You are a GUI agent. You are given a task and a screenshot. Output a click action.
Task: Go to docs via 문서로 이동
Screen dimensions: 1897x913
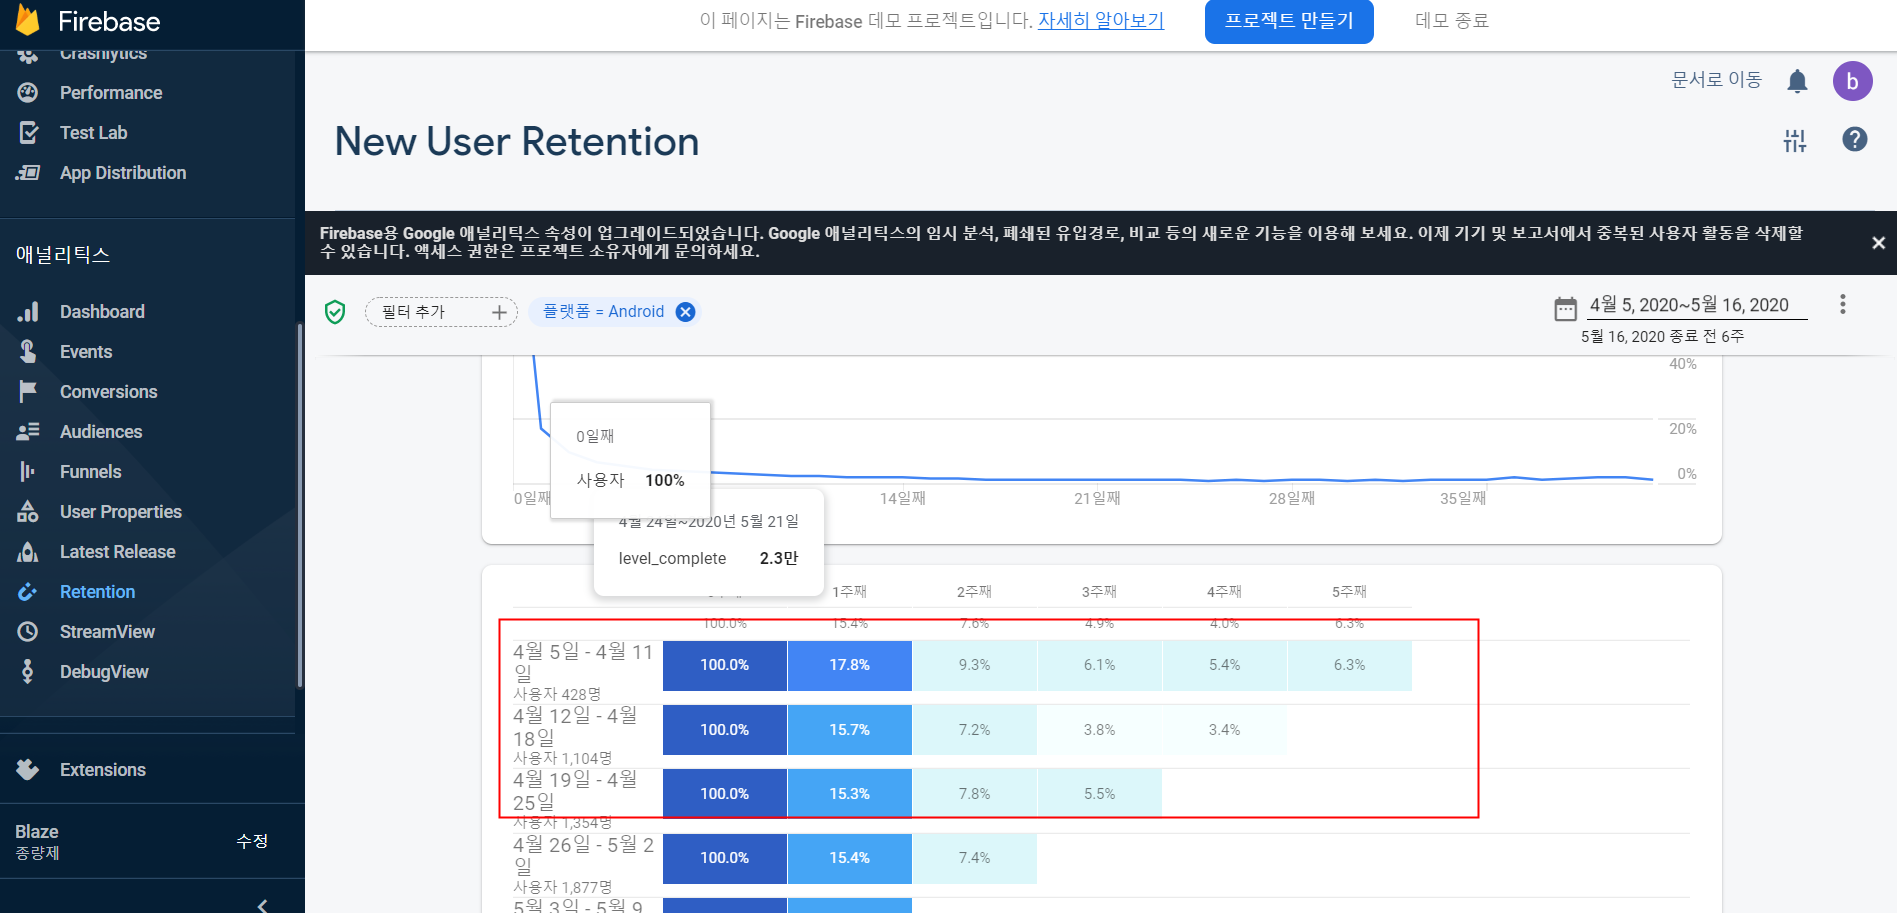pyautogui.click(x=1716, y=80)
